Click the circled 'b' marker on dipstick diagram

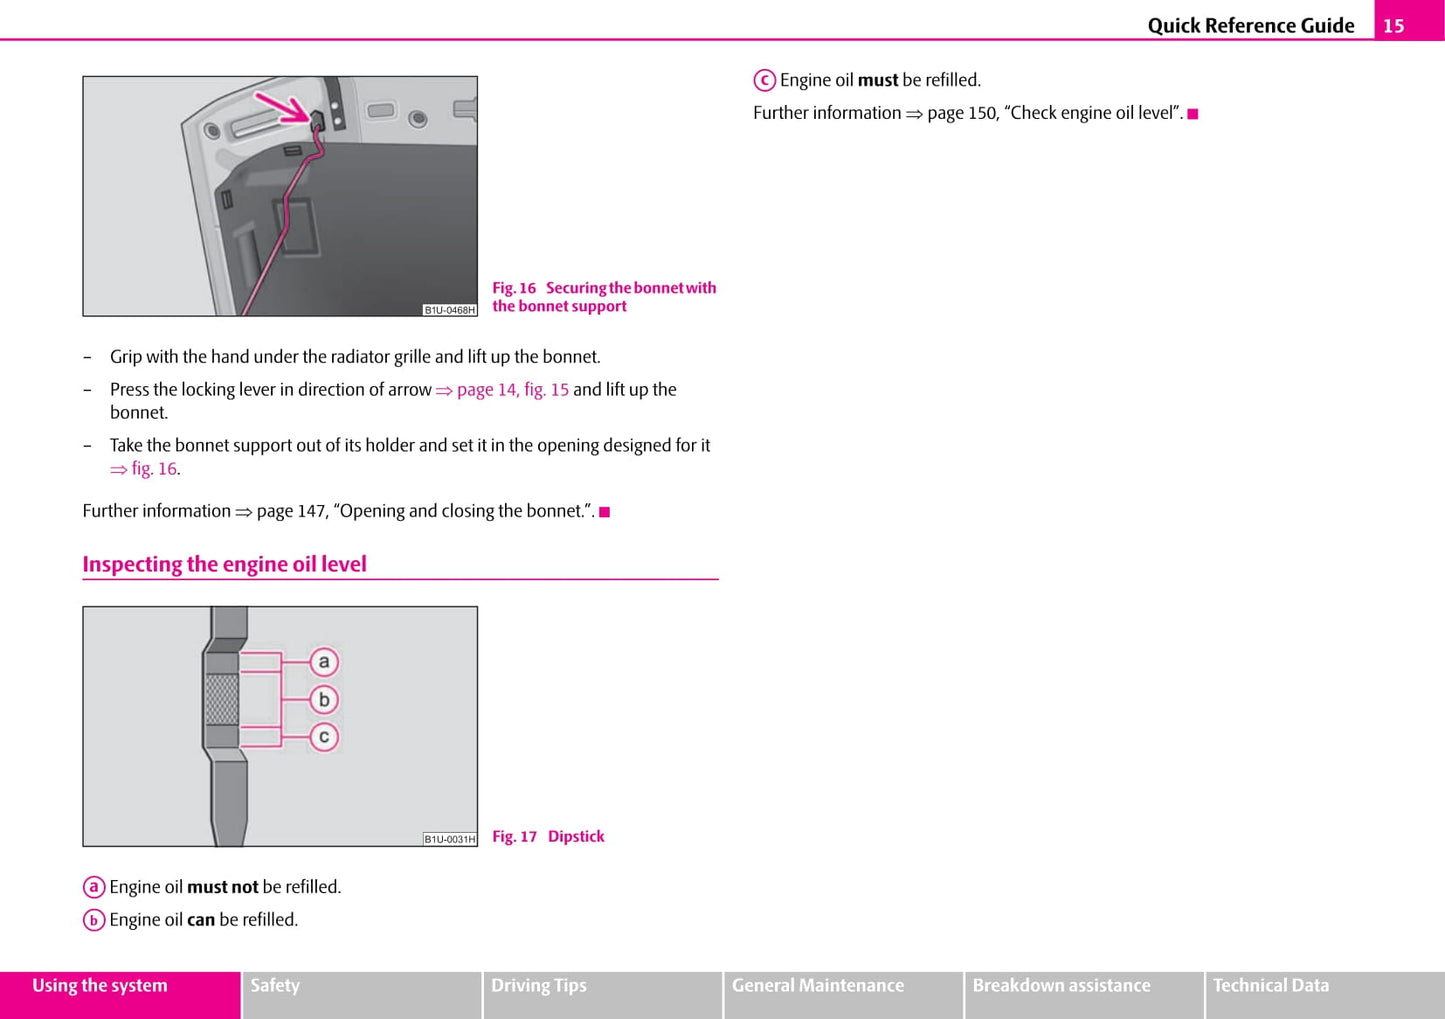click(x=323, y=699)
